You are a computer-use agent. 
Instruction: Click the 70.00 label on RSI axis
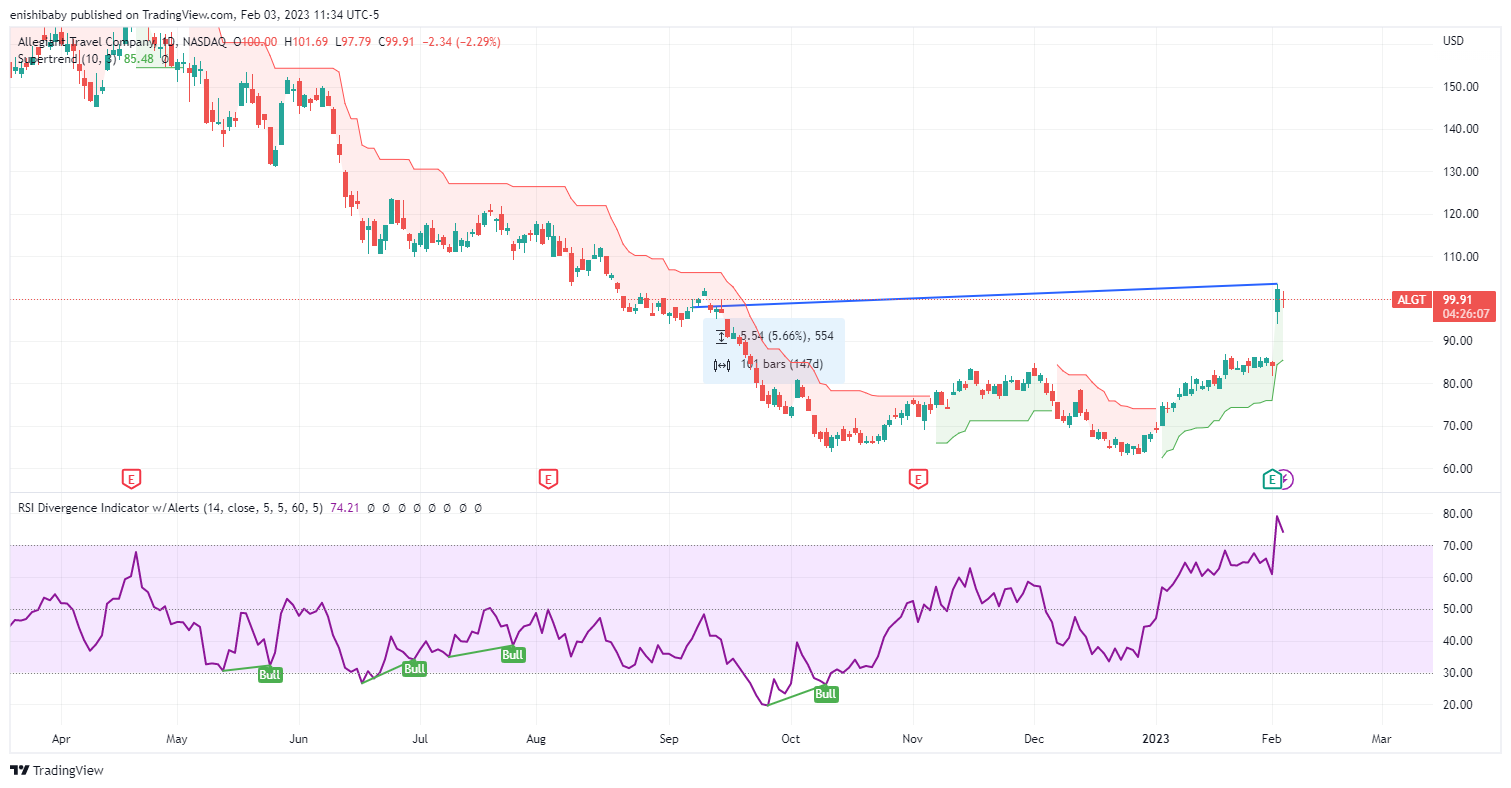1459,546
